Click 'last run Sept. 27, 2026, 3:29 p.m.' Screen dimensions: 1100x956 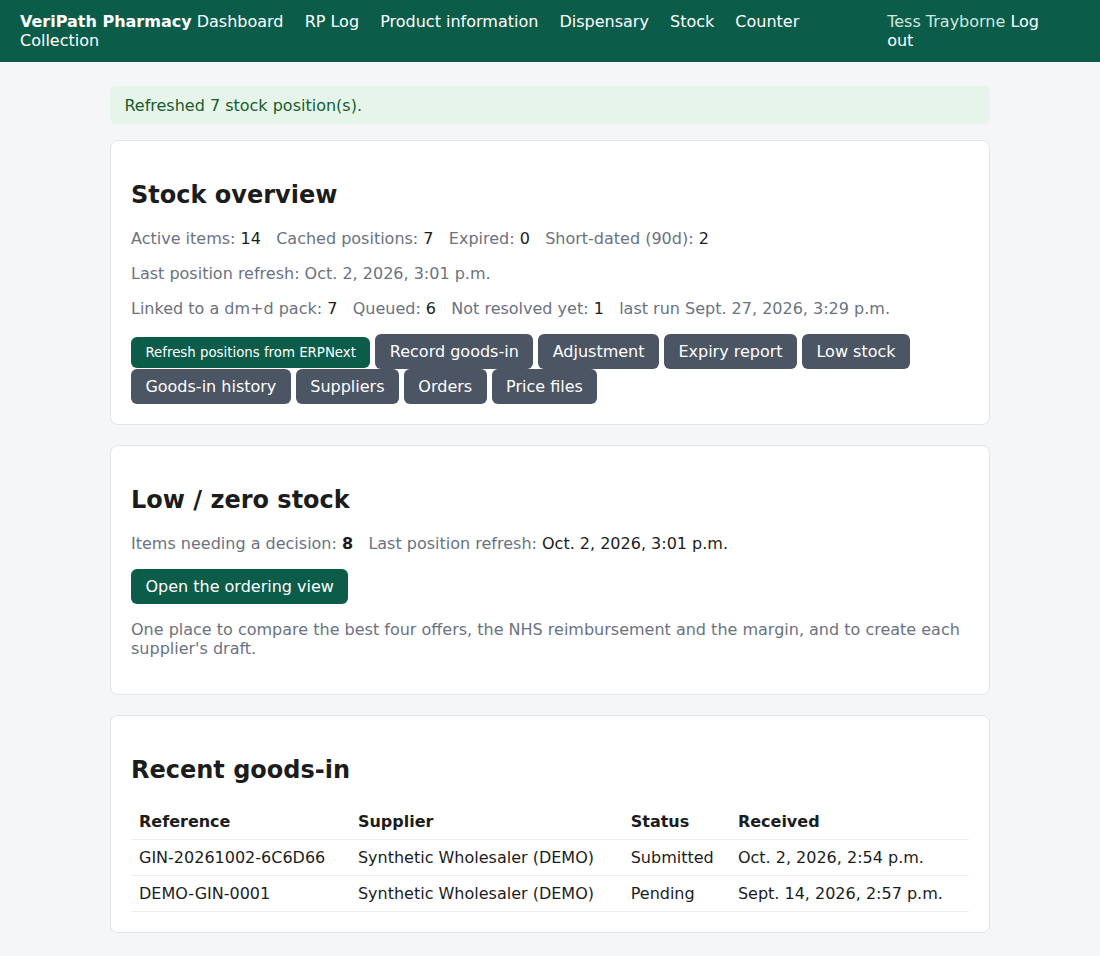tap(754, 309)
